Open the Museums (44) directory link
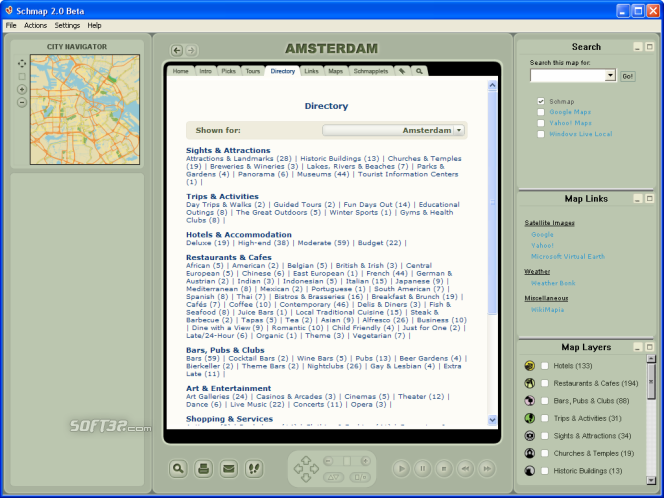Image resolution: width=664 pixels, height=498 pixels. [323, 174]
